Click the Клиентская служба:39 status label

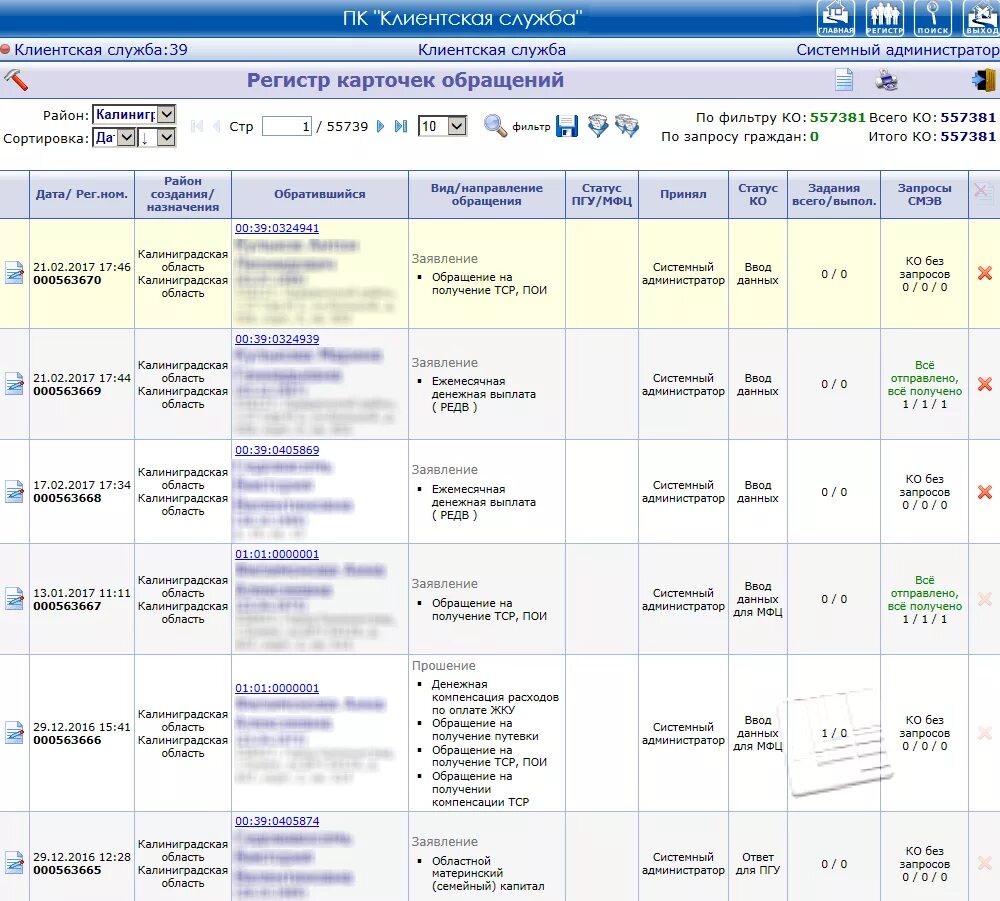coord(101,50)
